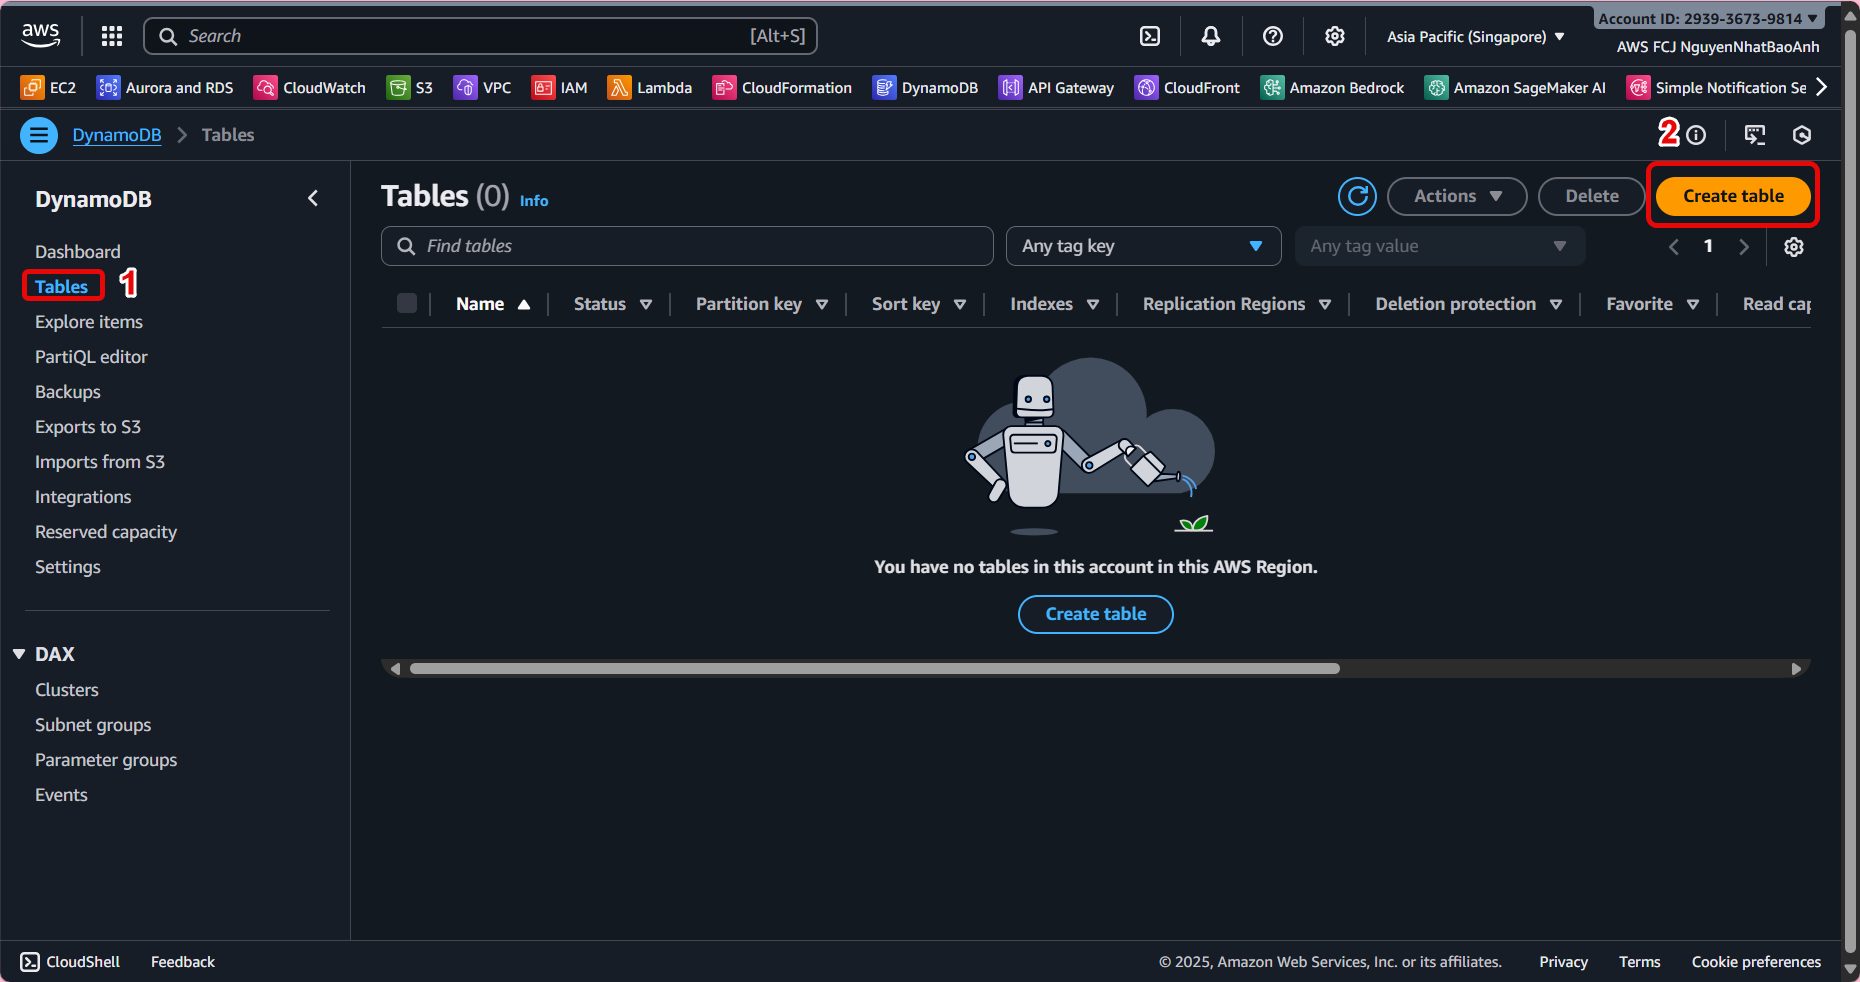Refresh the tables list
The height and width of the screenshot is (982, 1860).
pos(1357,196)
